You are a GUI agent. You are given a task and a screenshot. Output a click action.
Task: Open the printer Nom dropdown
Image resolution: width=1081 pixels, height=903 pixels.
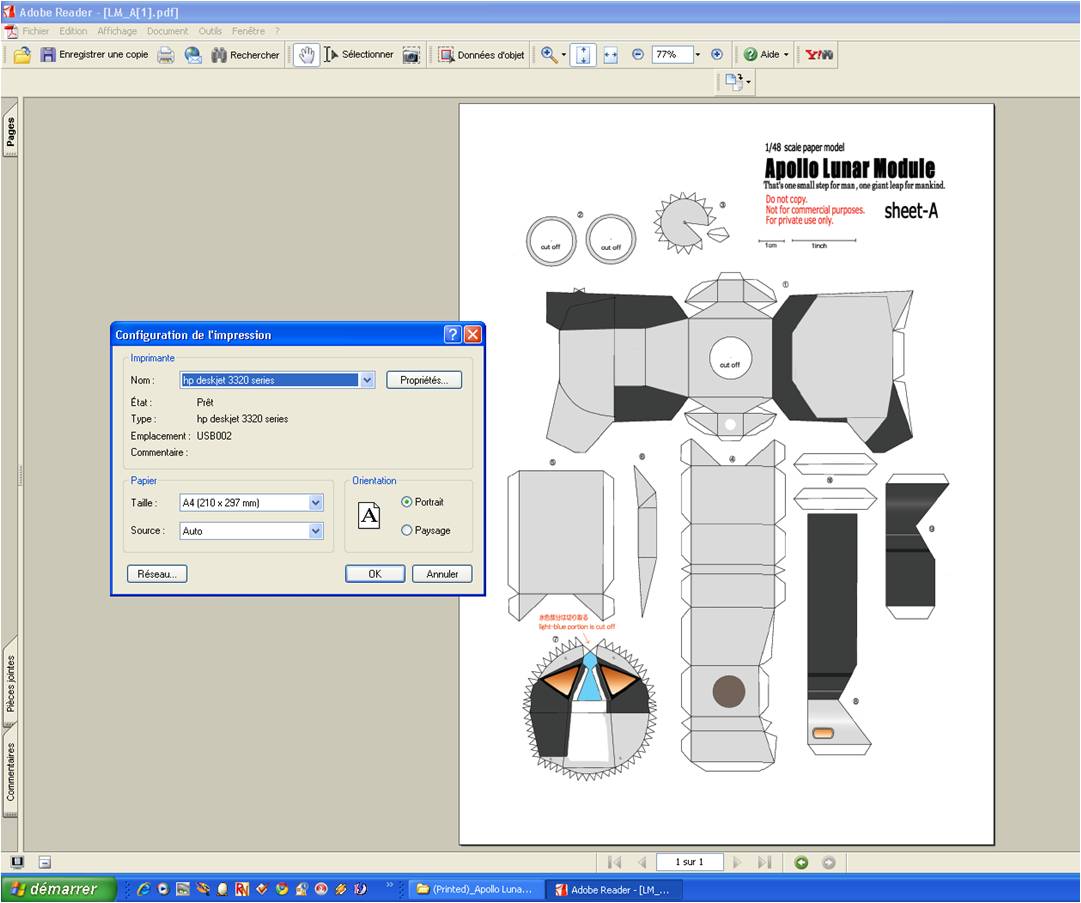(367, 380)
